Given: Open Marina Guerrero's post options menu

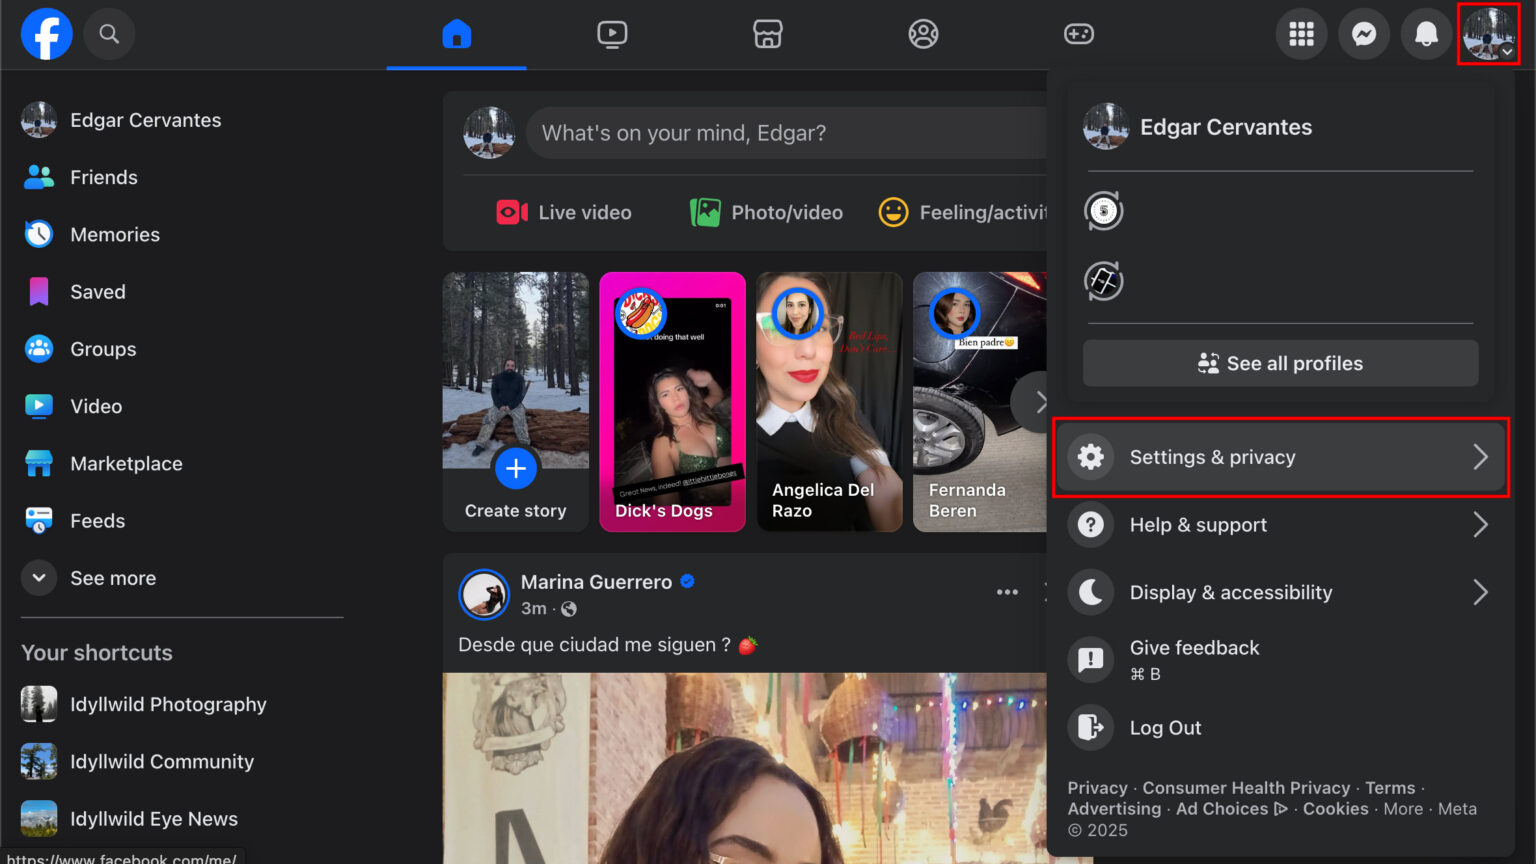Looking at the screenshot, I should point(1007,591).
